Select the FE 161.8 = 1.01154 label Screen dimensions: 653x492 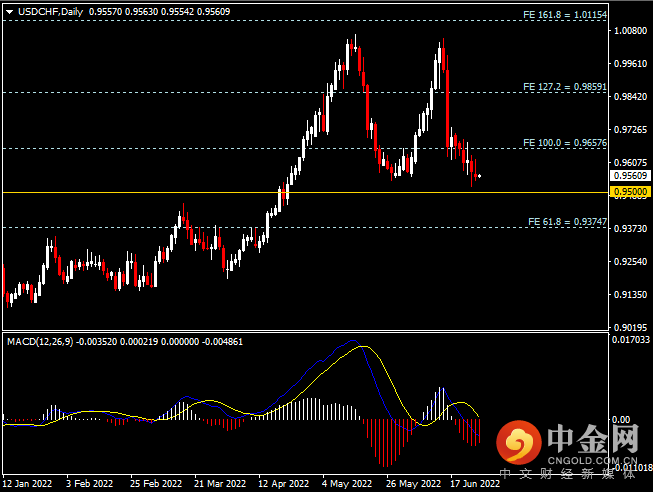(565, 15)
